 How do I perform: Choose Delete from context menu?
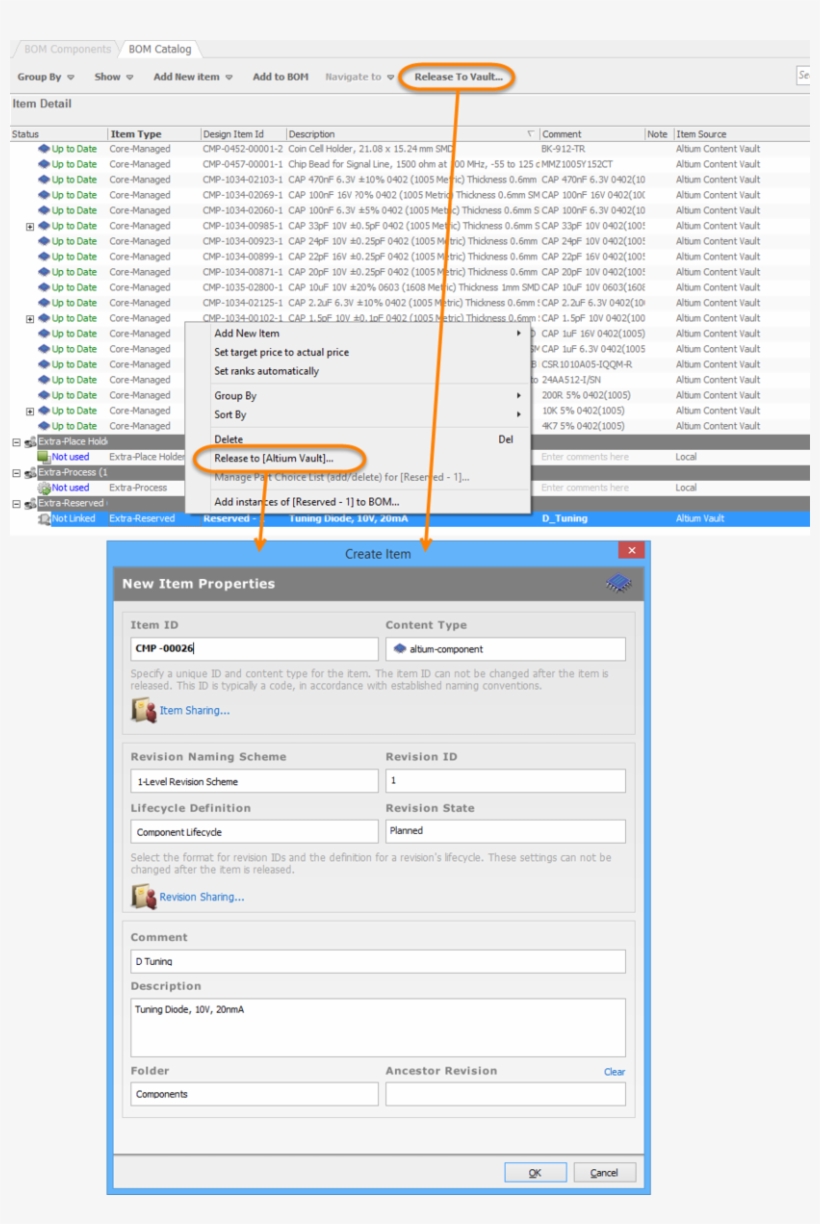[x=357, y=439]
